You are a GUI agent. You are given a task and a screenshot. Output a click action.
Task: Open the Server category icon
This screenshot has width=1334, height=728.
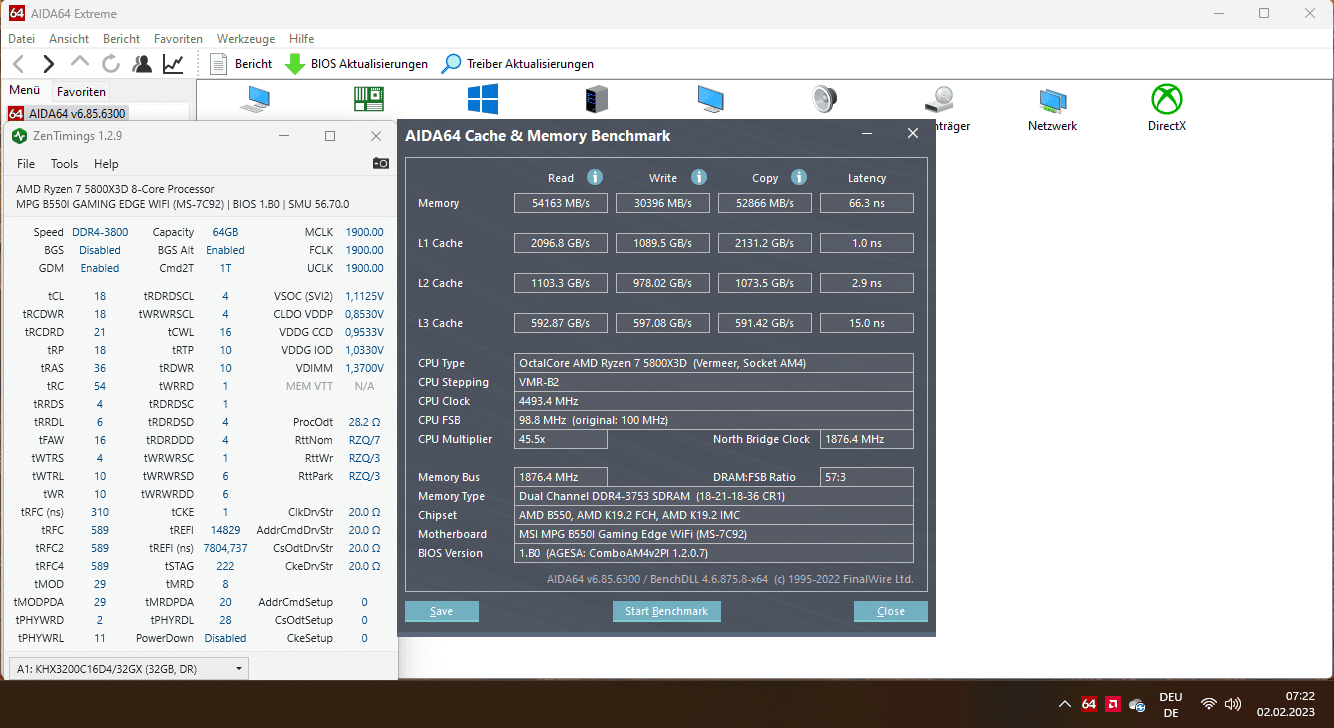597,99
